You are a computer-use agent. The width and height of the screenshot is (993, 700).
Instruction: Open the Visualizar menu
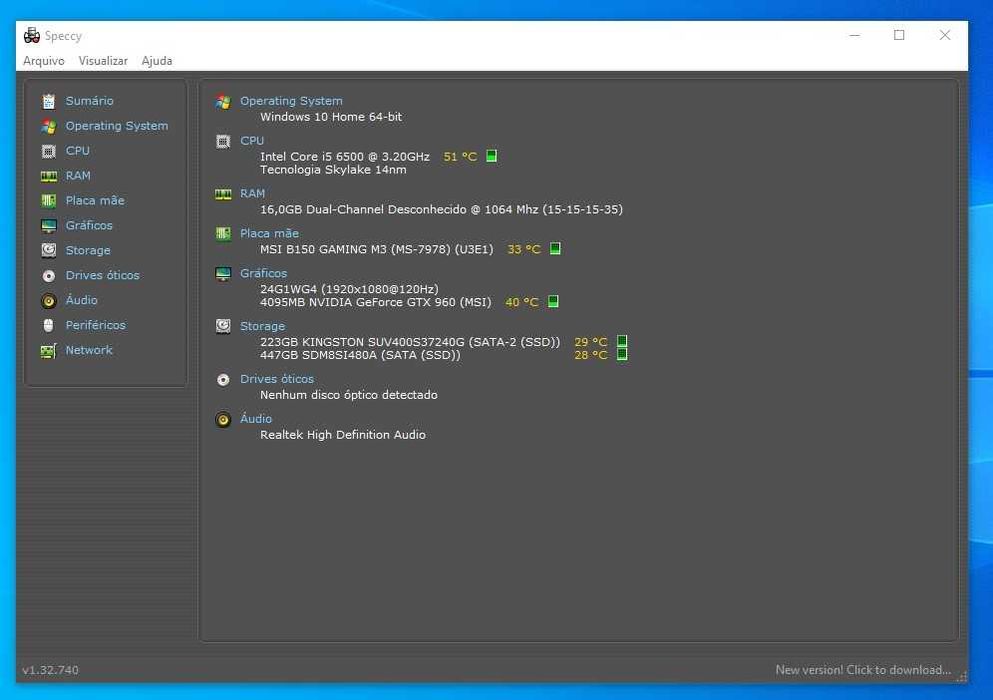click(x=103, y=61)
